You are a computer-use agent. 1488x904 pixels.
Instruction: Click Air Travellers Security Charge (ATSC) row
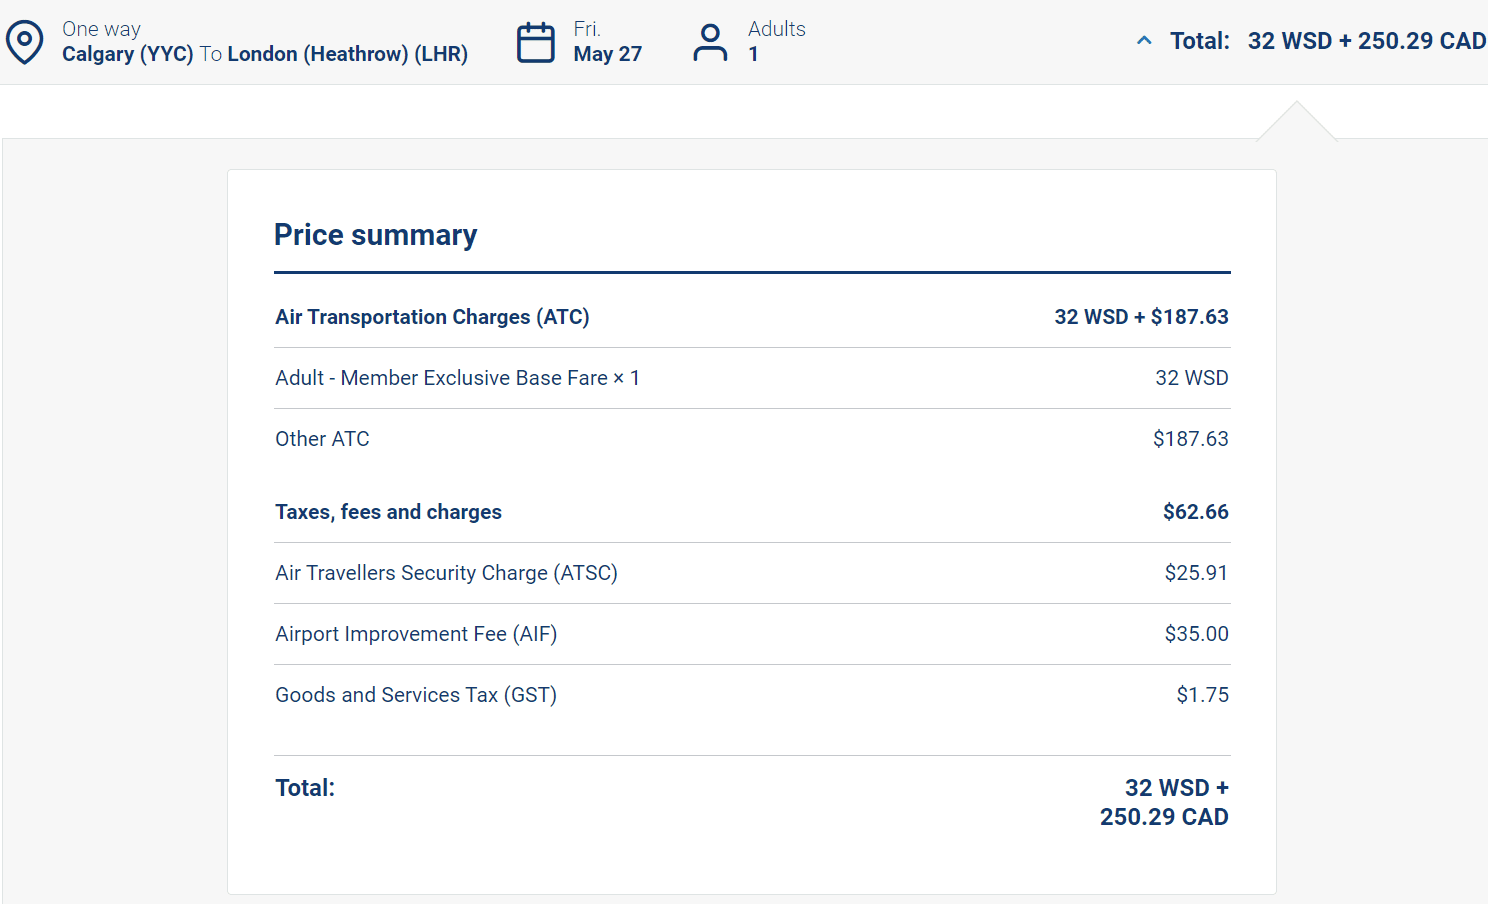(x=446, y=573)
